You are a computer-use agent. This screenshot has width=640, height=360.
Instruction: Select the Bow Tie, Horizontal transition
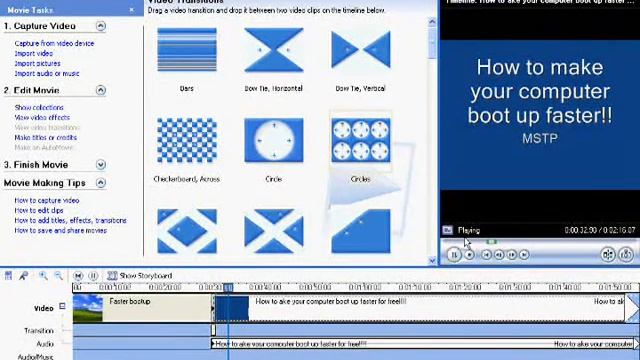(273, 50)
